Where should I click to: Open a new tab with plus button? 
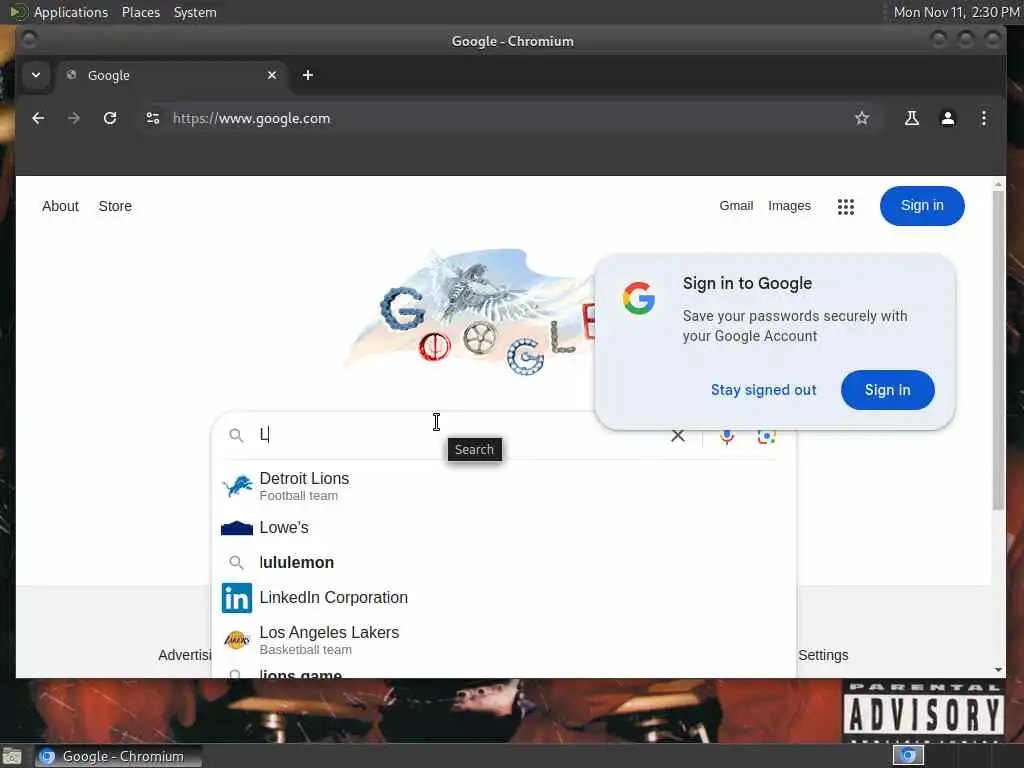(308, 75)
